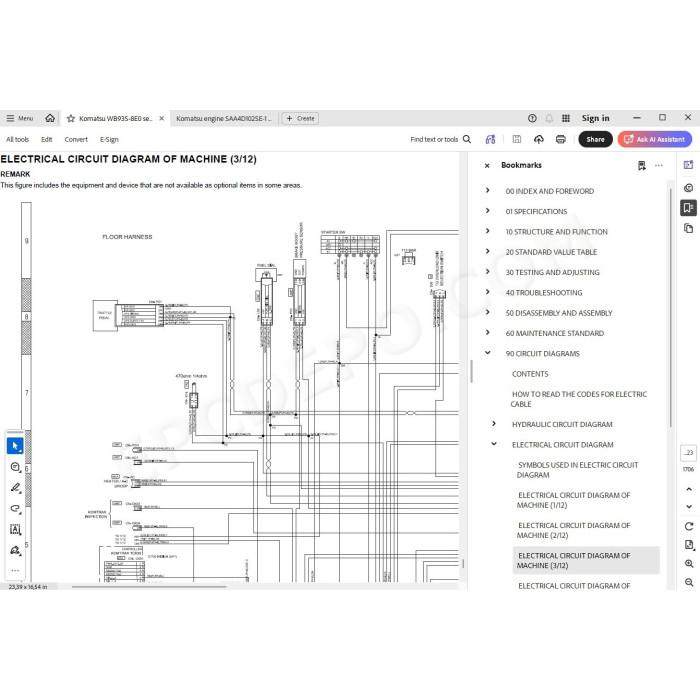Zoom in with the magnifier plus
This screenshot has height=700, width=700.
[689, 564]
